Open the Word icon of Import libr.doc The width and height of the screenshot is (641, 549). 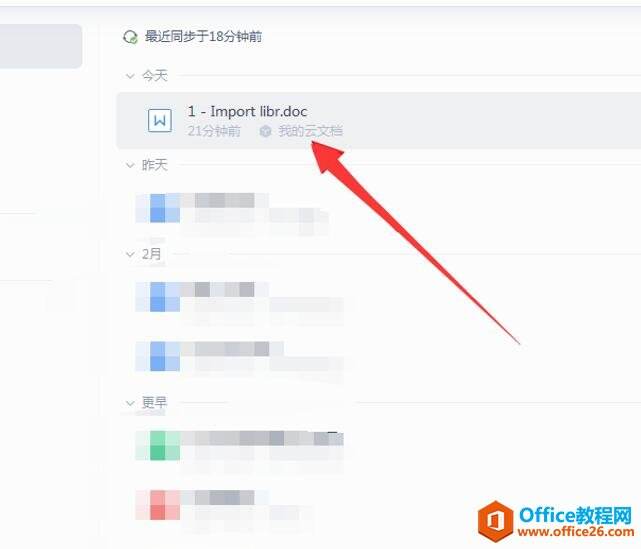159,120
